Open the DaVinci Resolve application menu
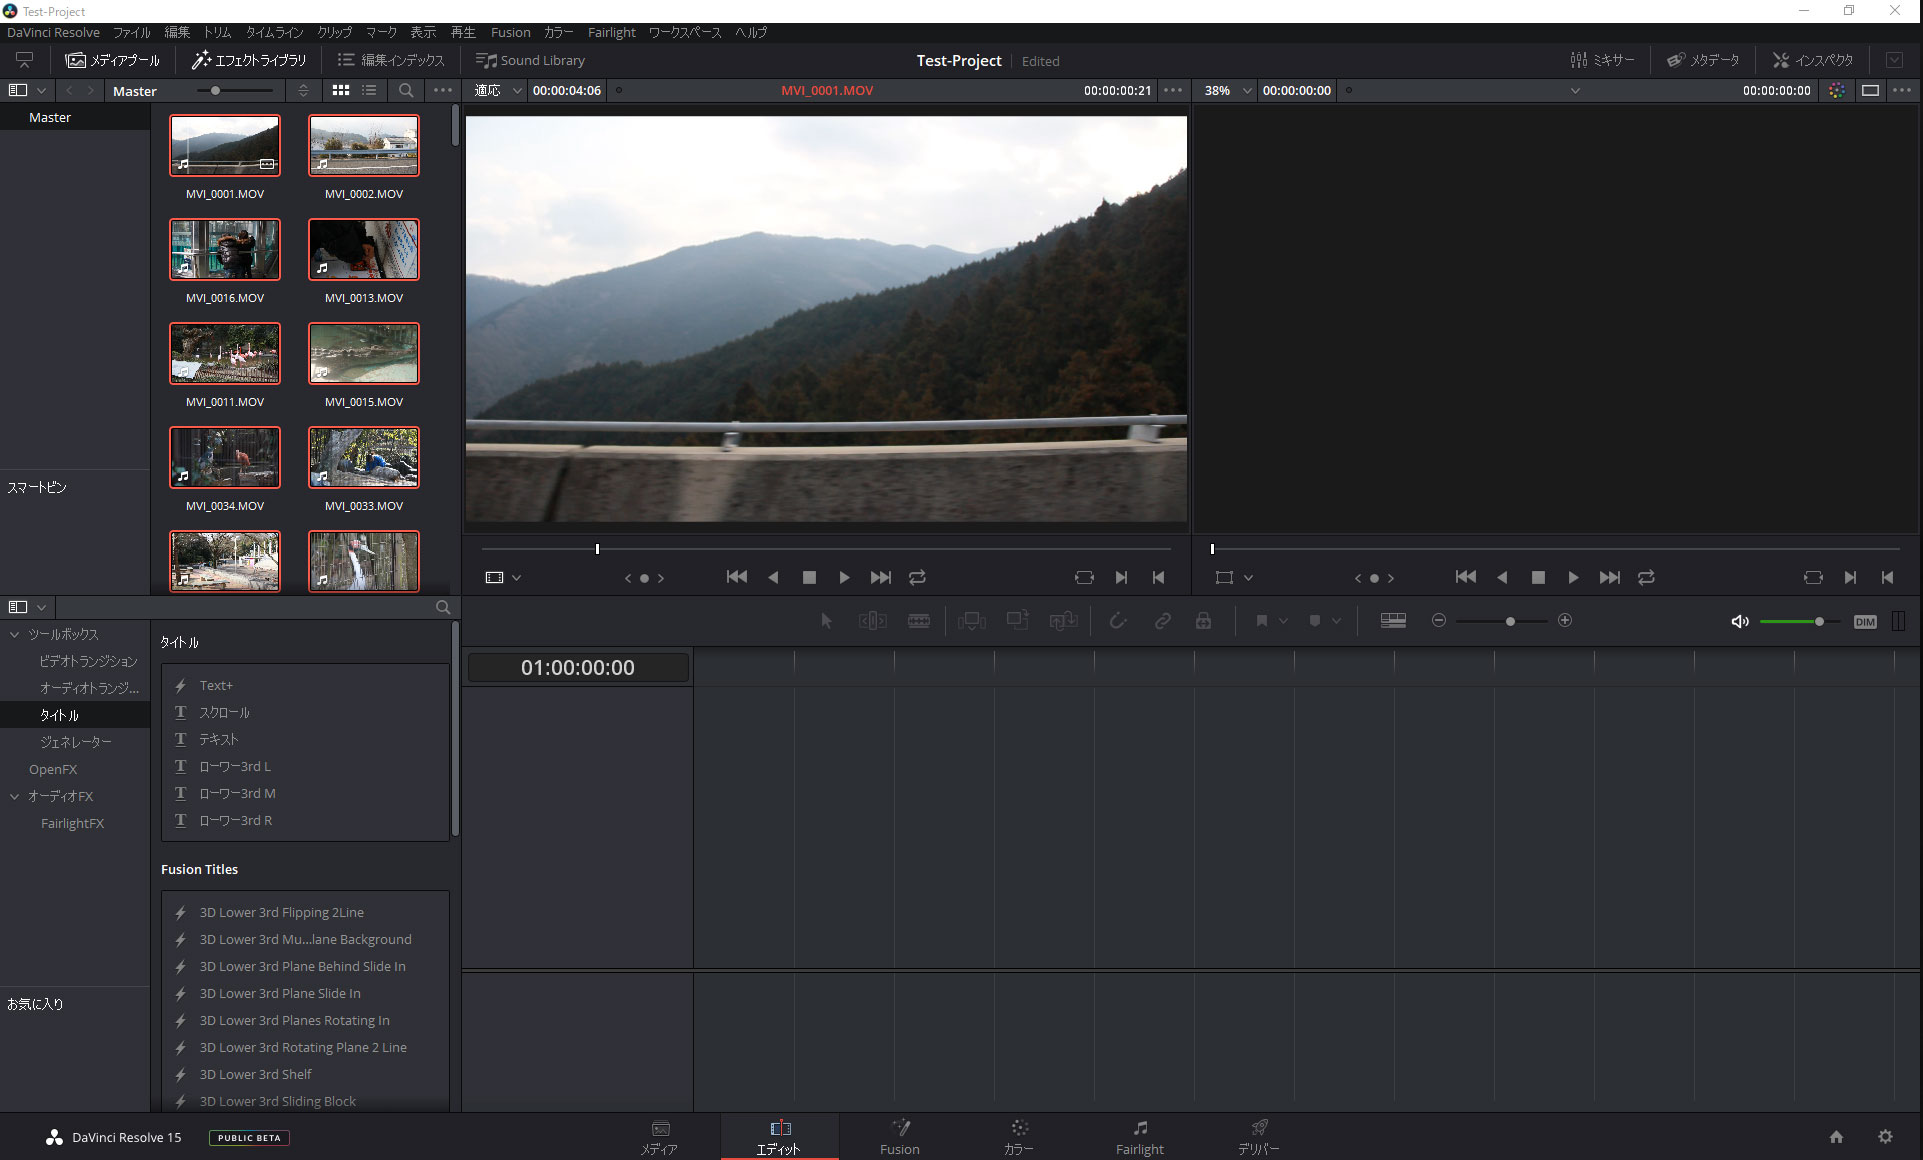The width and height of the screenshot is (1923, 1160). (54, 32)
